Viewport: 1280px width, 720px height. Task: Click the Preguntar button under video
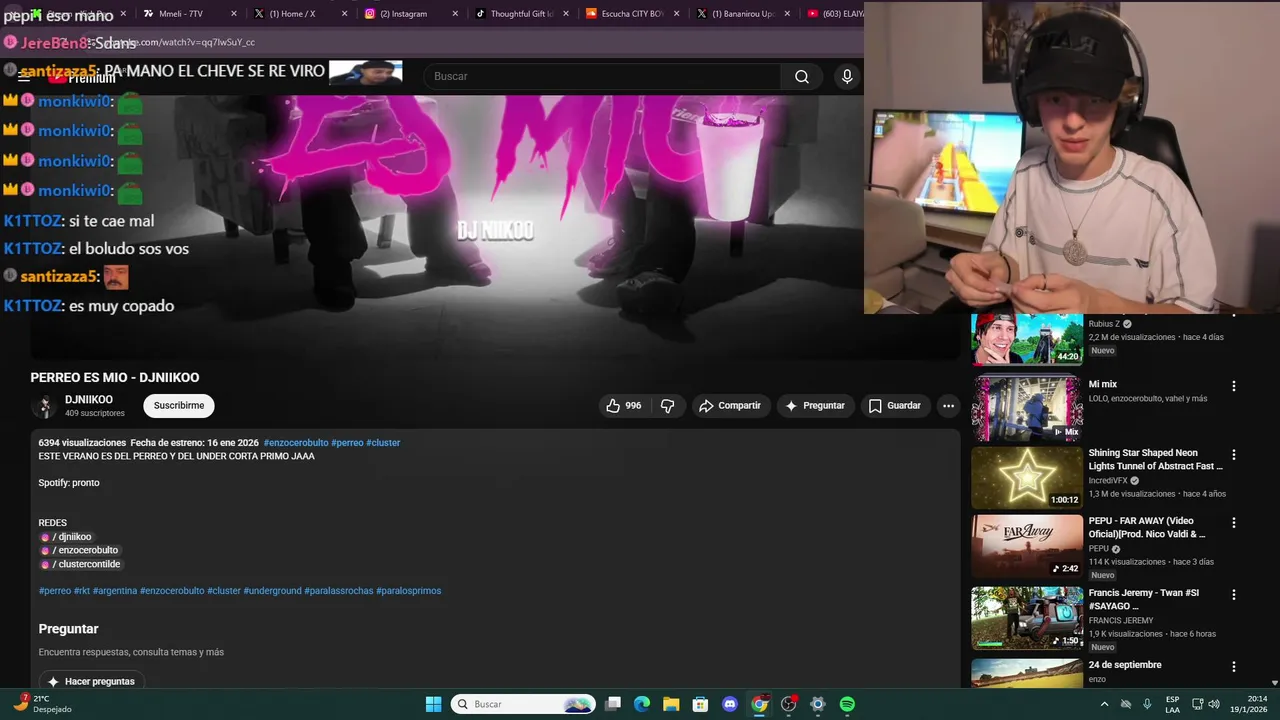coord(815,406)
